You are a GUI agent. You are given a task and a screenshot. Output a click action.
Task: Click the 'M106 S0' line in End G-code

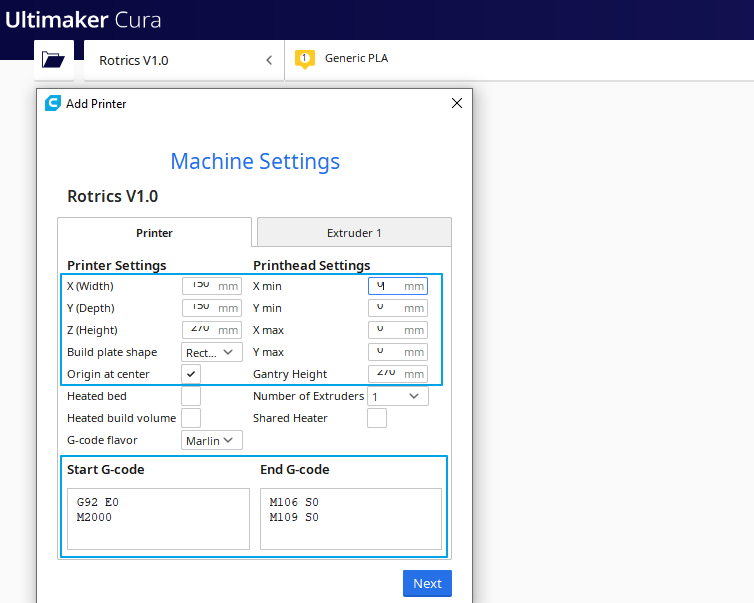tap(294, 502)
